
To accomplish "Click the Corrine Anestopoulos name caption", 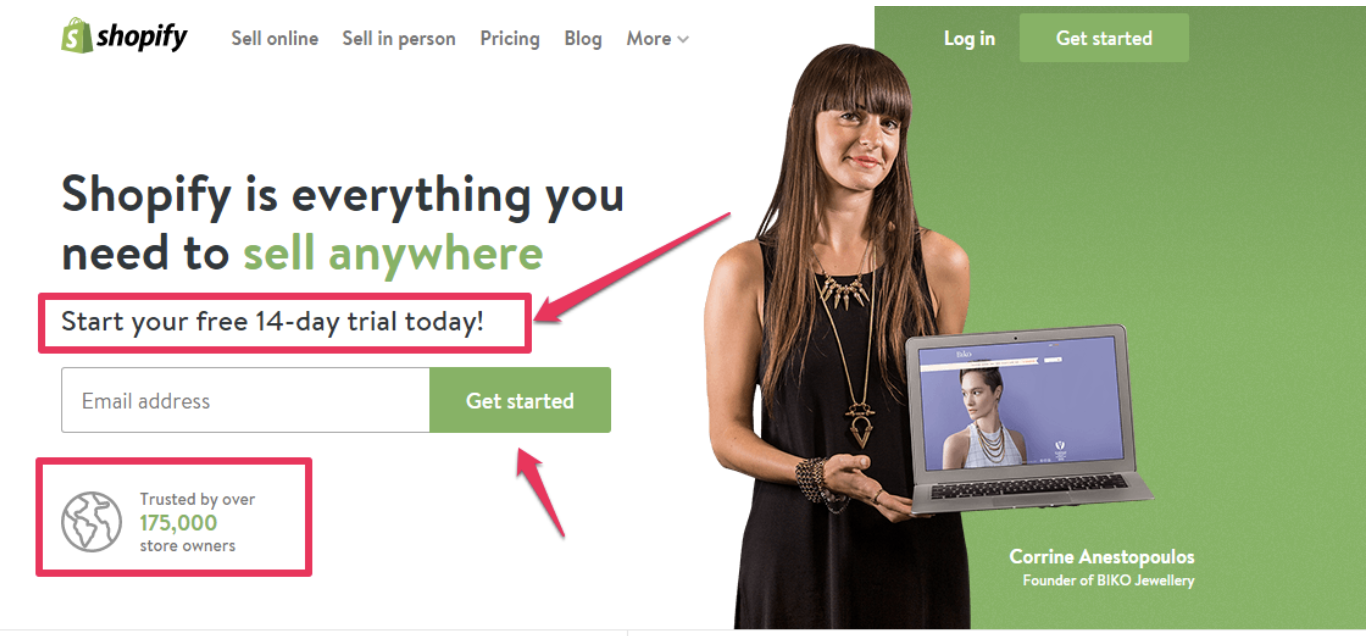I will coord(1102,557).
